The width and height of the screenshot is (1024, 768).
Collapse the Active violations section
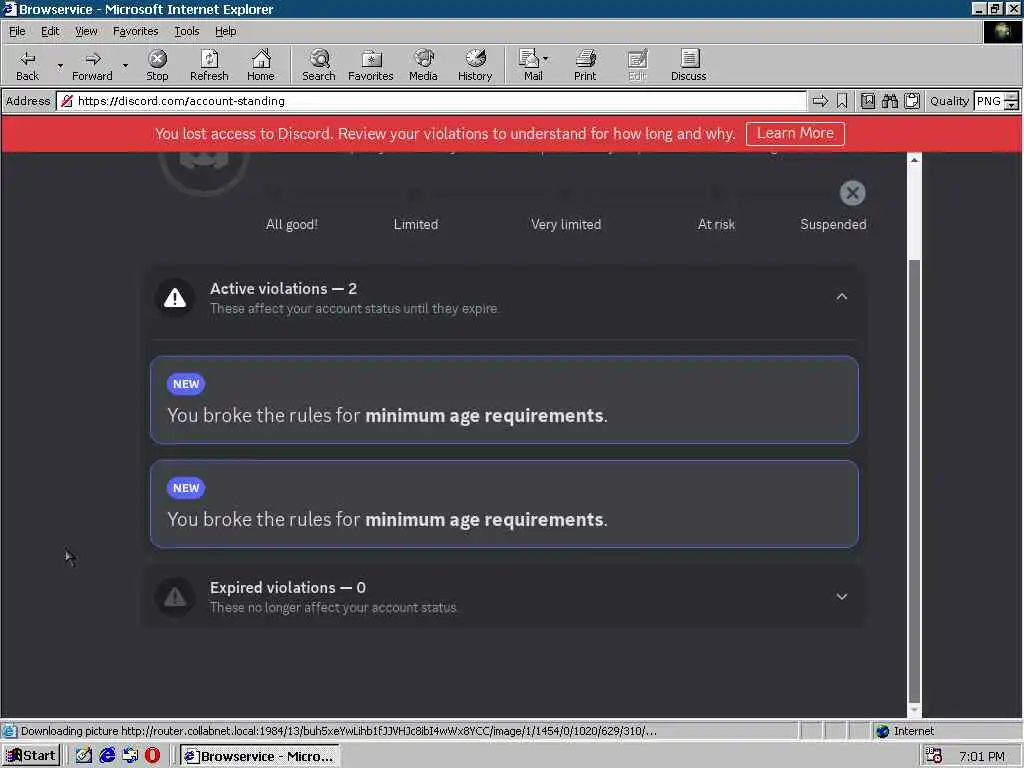(x=841, y=297)
